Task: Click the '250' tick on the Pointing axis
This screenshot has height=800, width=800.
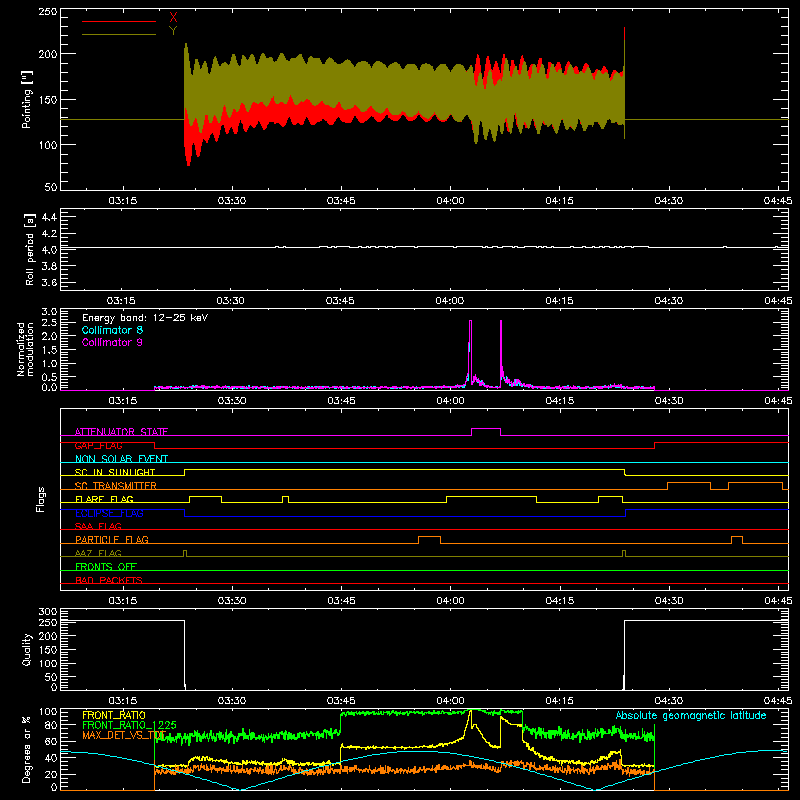Action: point(47,12)
